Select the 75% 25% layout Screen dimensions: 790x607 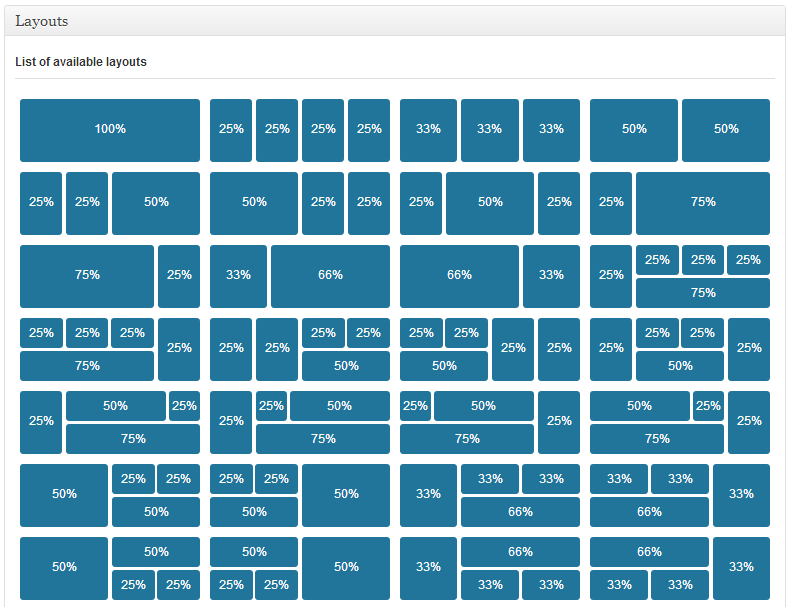tap(110, 276)
